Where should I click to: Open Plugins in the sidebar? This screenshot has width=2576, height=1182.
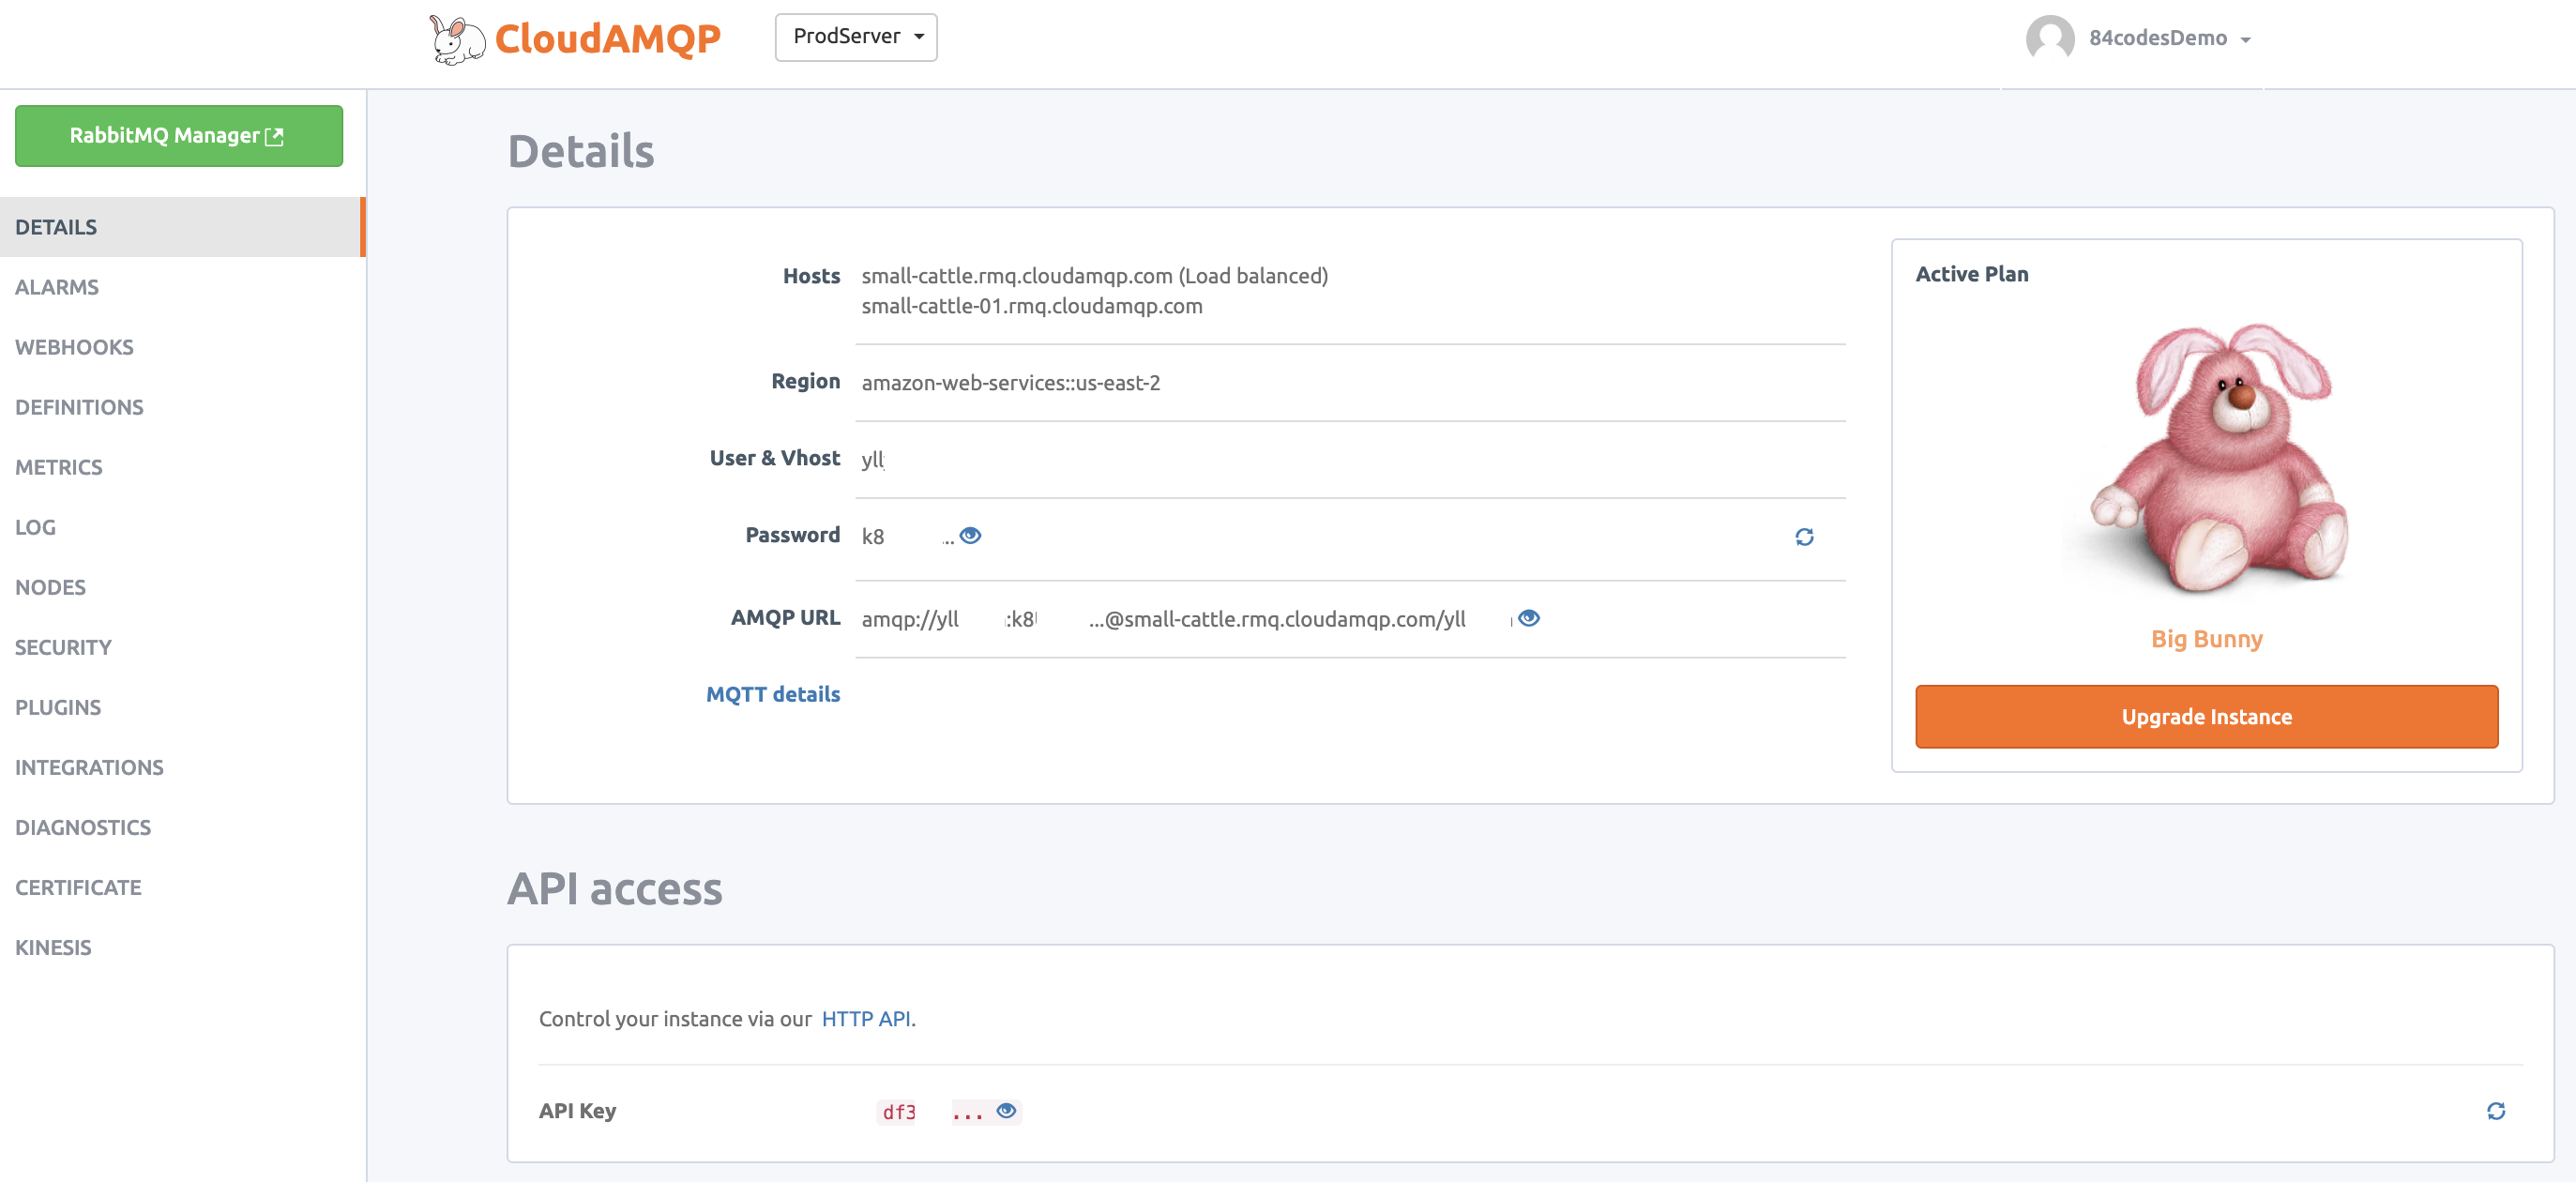click(x=58, y=707)
